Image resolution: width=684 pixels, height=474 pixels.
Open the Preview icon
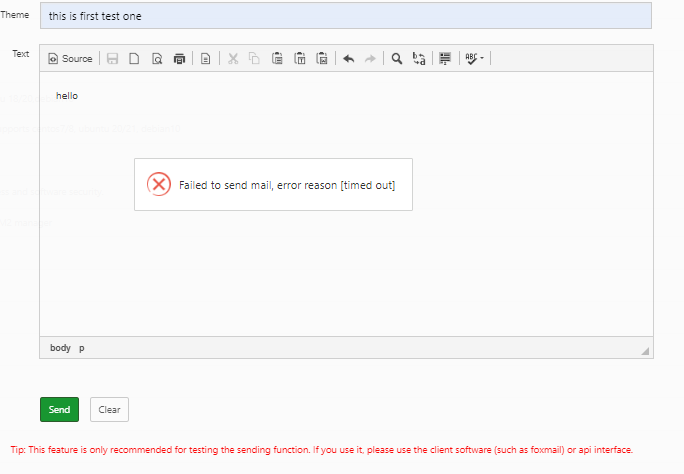coord(157,58)
